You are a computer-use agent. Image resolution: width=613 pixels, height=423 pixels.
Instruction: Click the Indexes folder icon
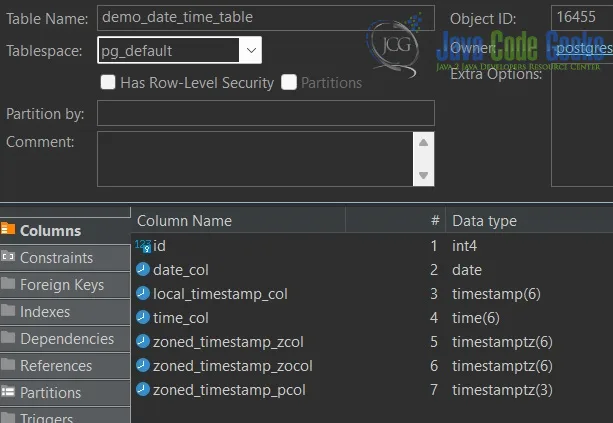[x=8, y=310]
